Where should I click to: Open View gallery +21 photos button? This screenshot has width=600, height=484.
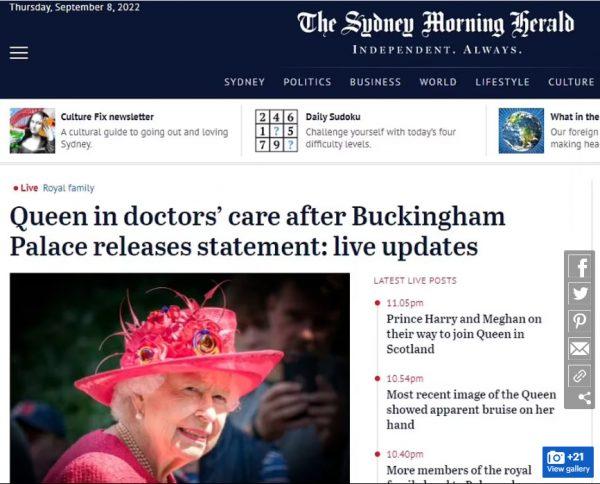coord(568,462)
